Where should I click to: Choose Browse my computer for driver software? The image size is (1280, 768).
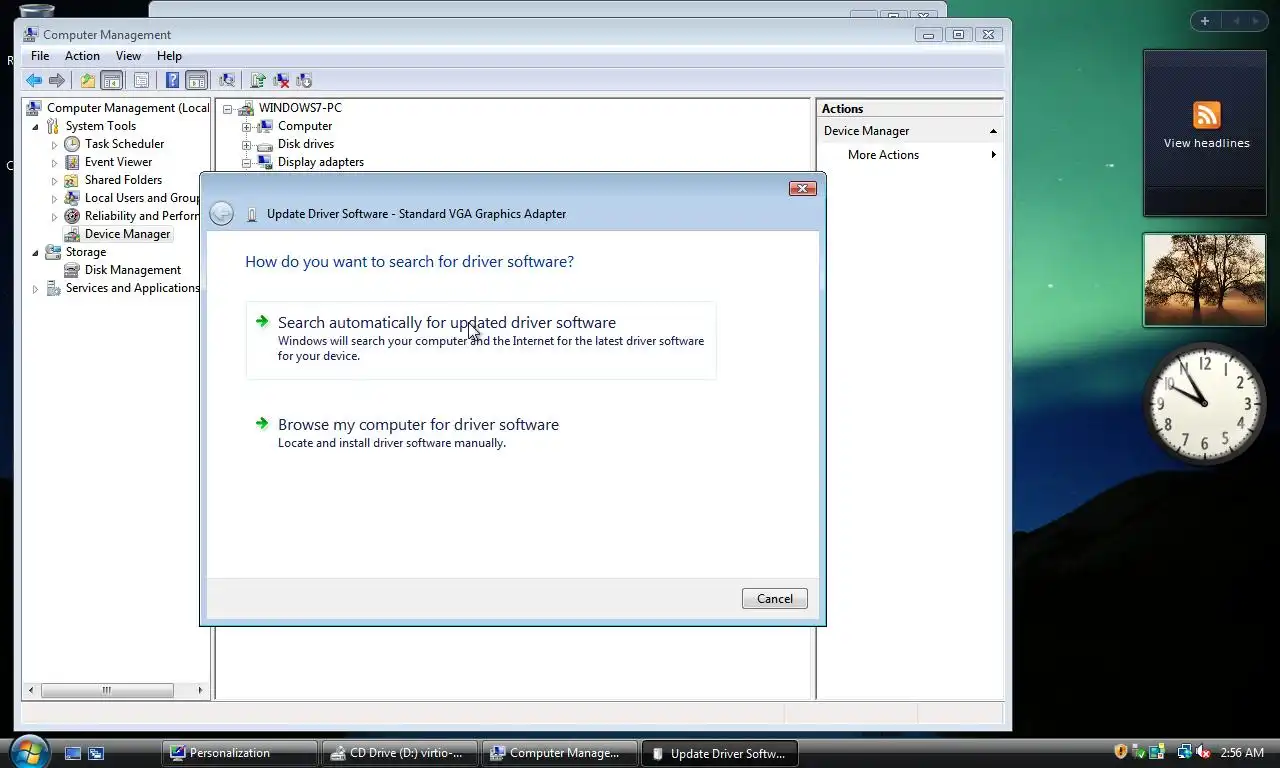(481, 432)
